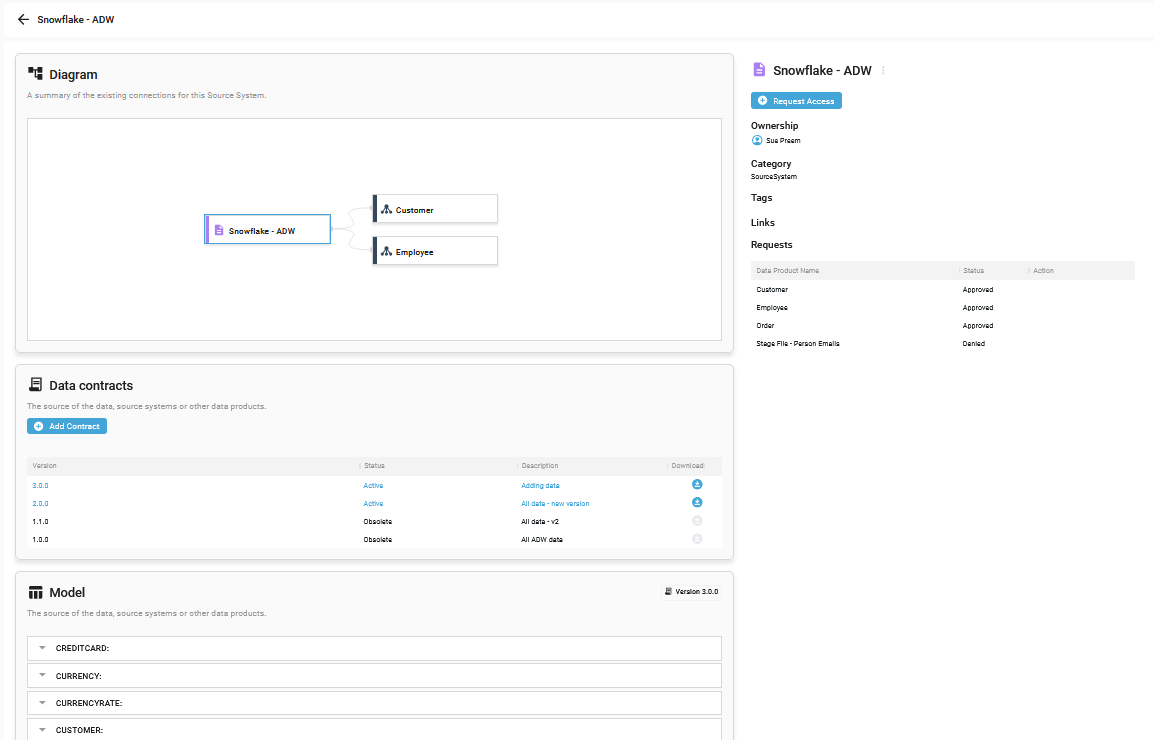Viewport: 1154px width, 740px height.
Task: Click Active status of version 2.0.0
Action: tap(373, 504)
